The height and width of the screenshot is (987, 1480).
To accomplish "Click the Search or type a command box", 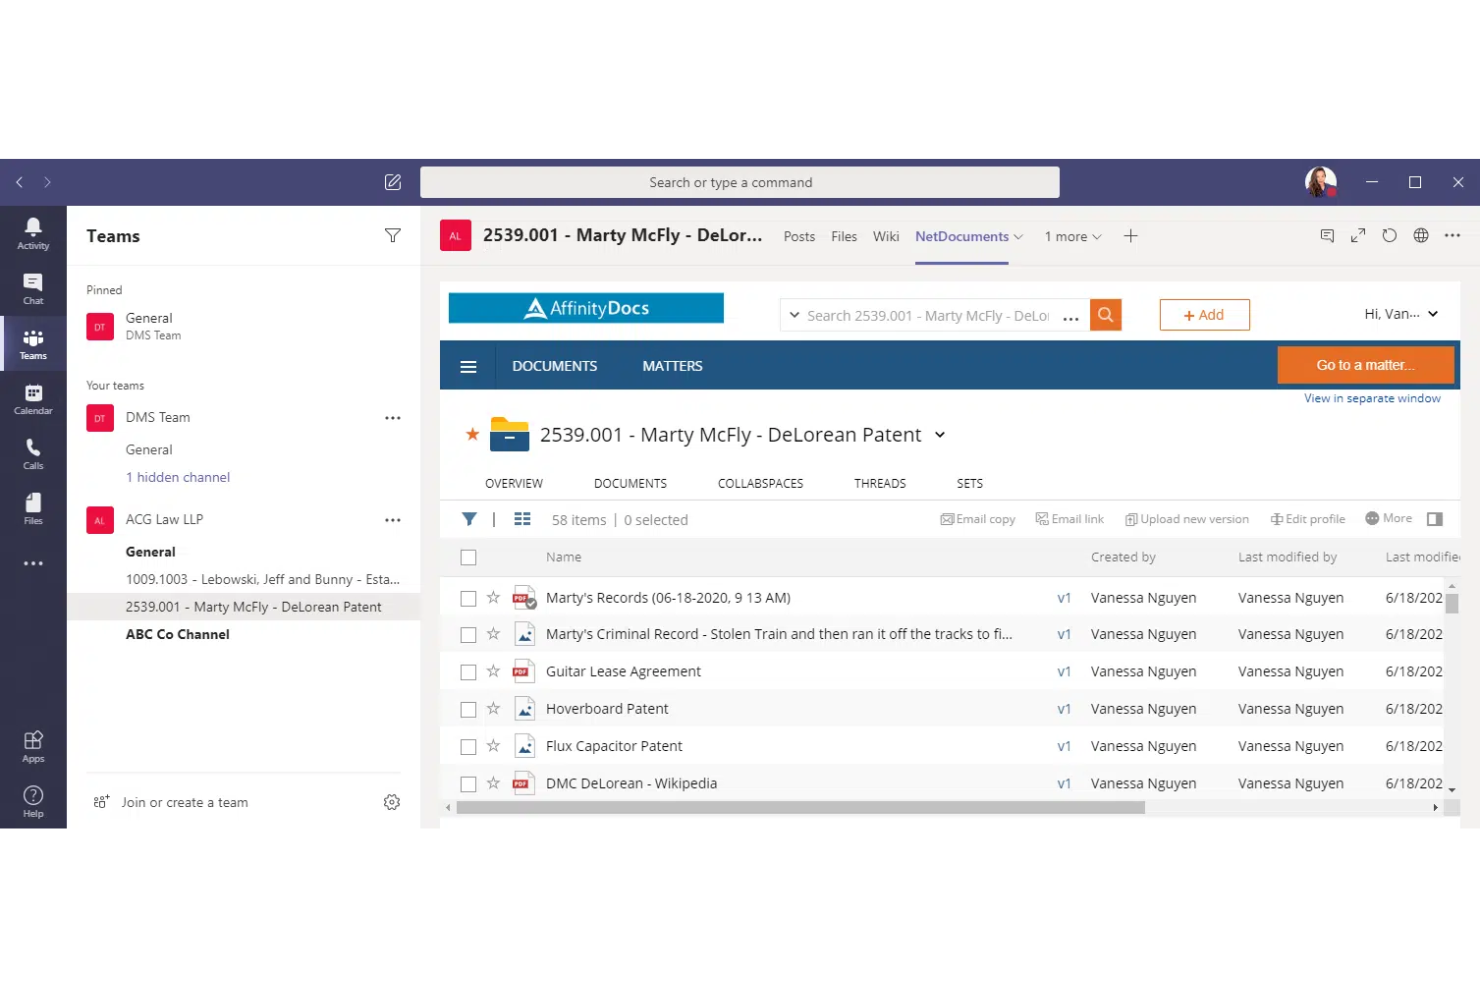I will (740, 182).
